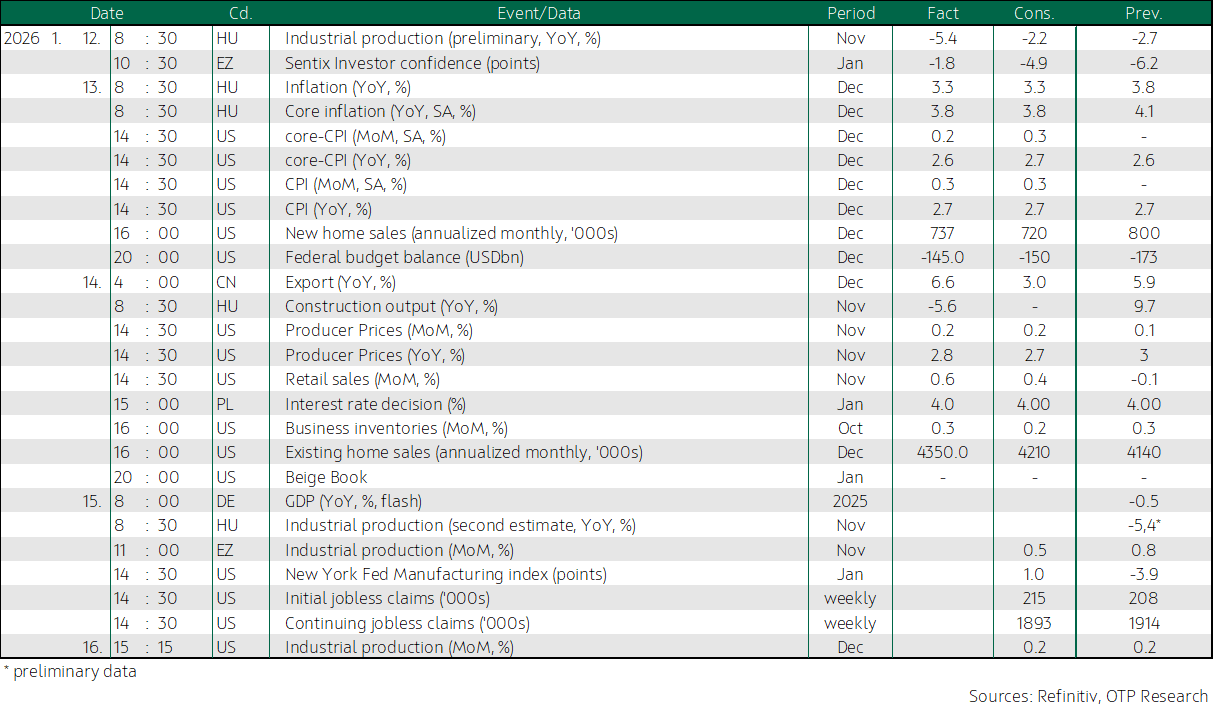Select the Continuing jobless claims ('000s) event
Image resolution: width=1214 pixels, height=709 pixels.
(407, 623)
